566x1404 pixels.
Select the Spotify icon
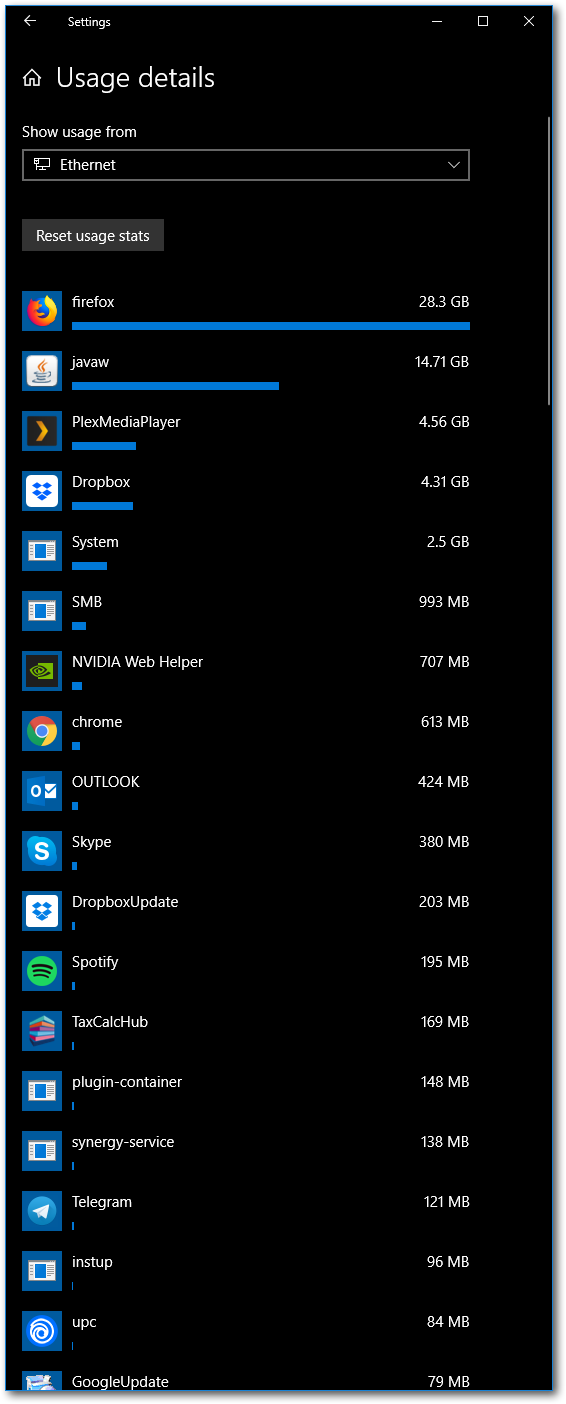42,971
